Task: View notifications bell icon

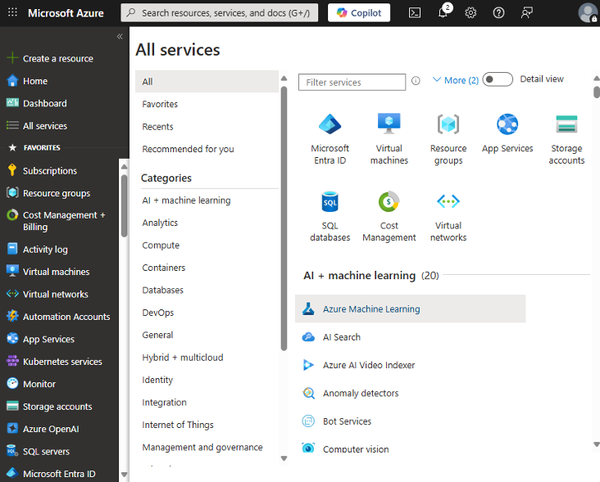Action: point(443,13)
